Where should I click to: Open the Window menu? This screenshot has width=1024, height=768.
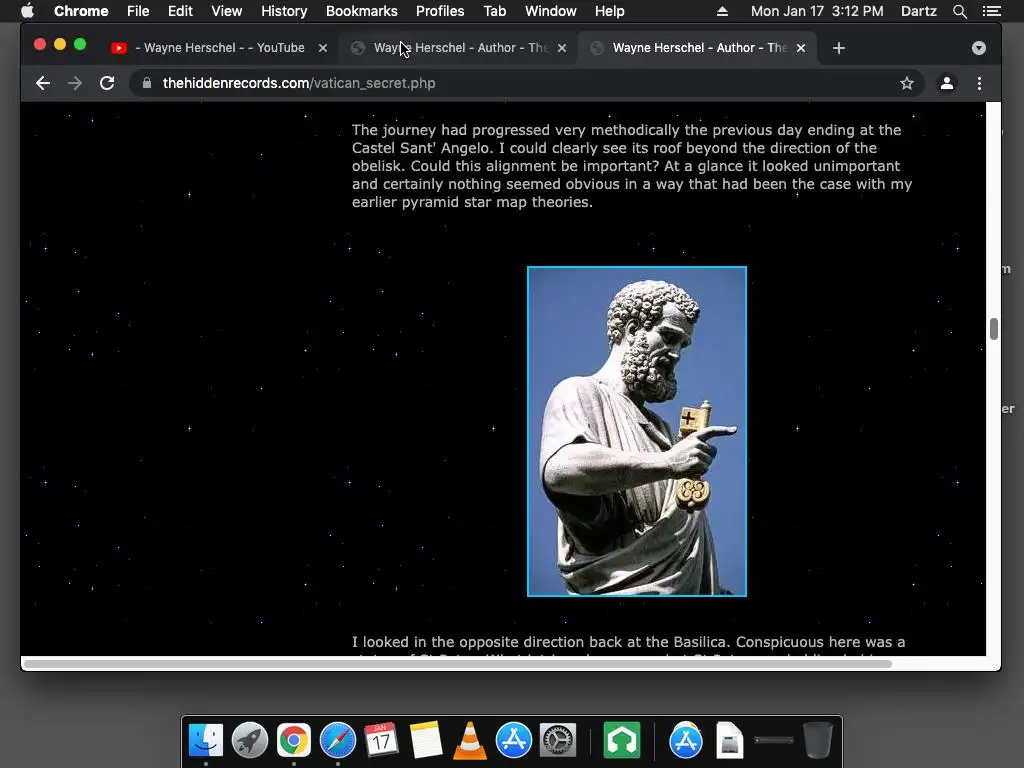551,11
